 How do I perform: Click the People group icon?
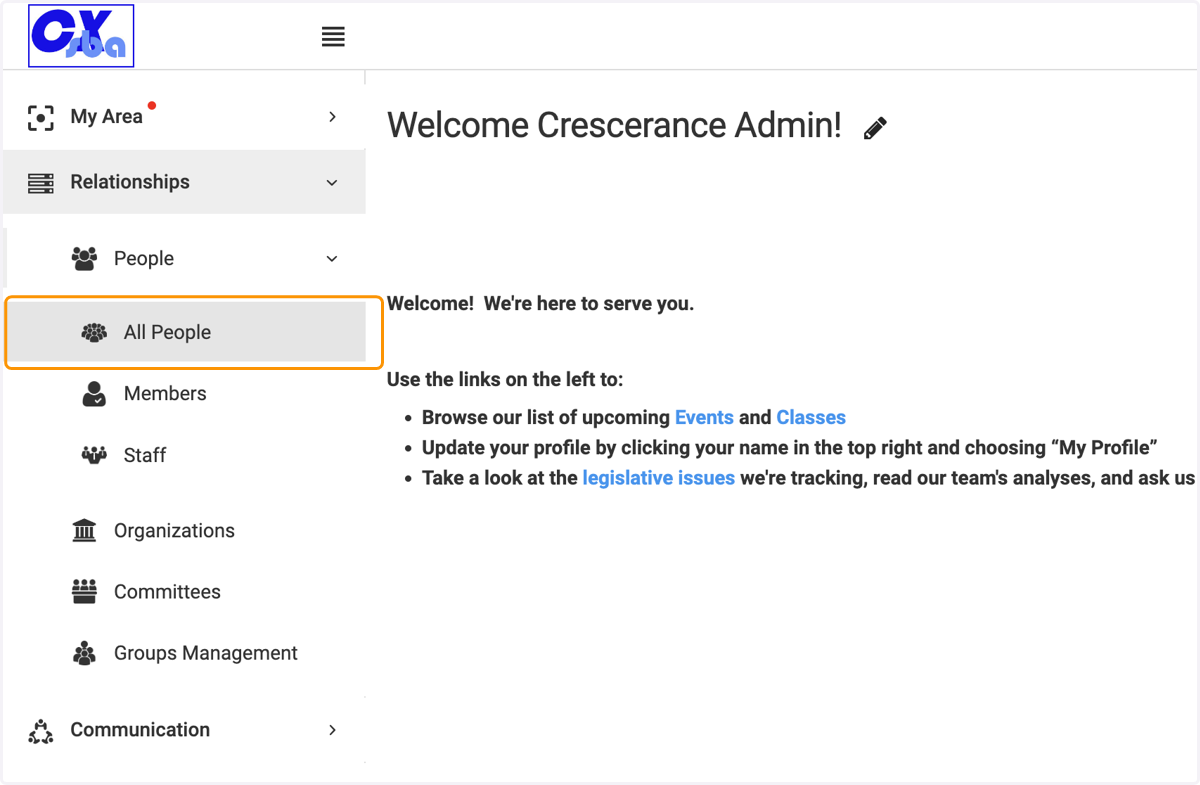pos(84,259)
